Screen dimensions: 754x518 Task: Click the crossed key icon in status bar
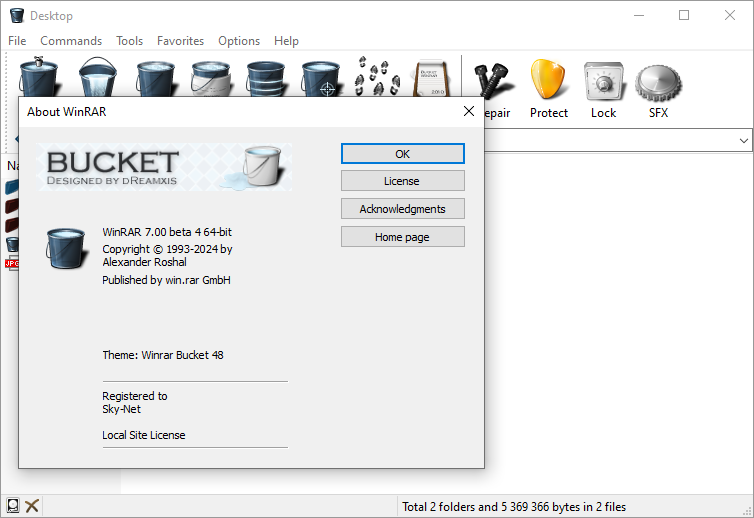[x=32, y=505]
